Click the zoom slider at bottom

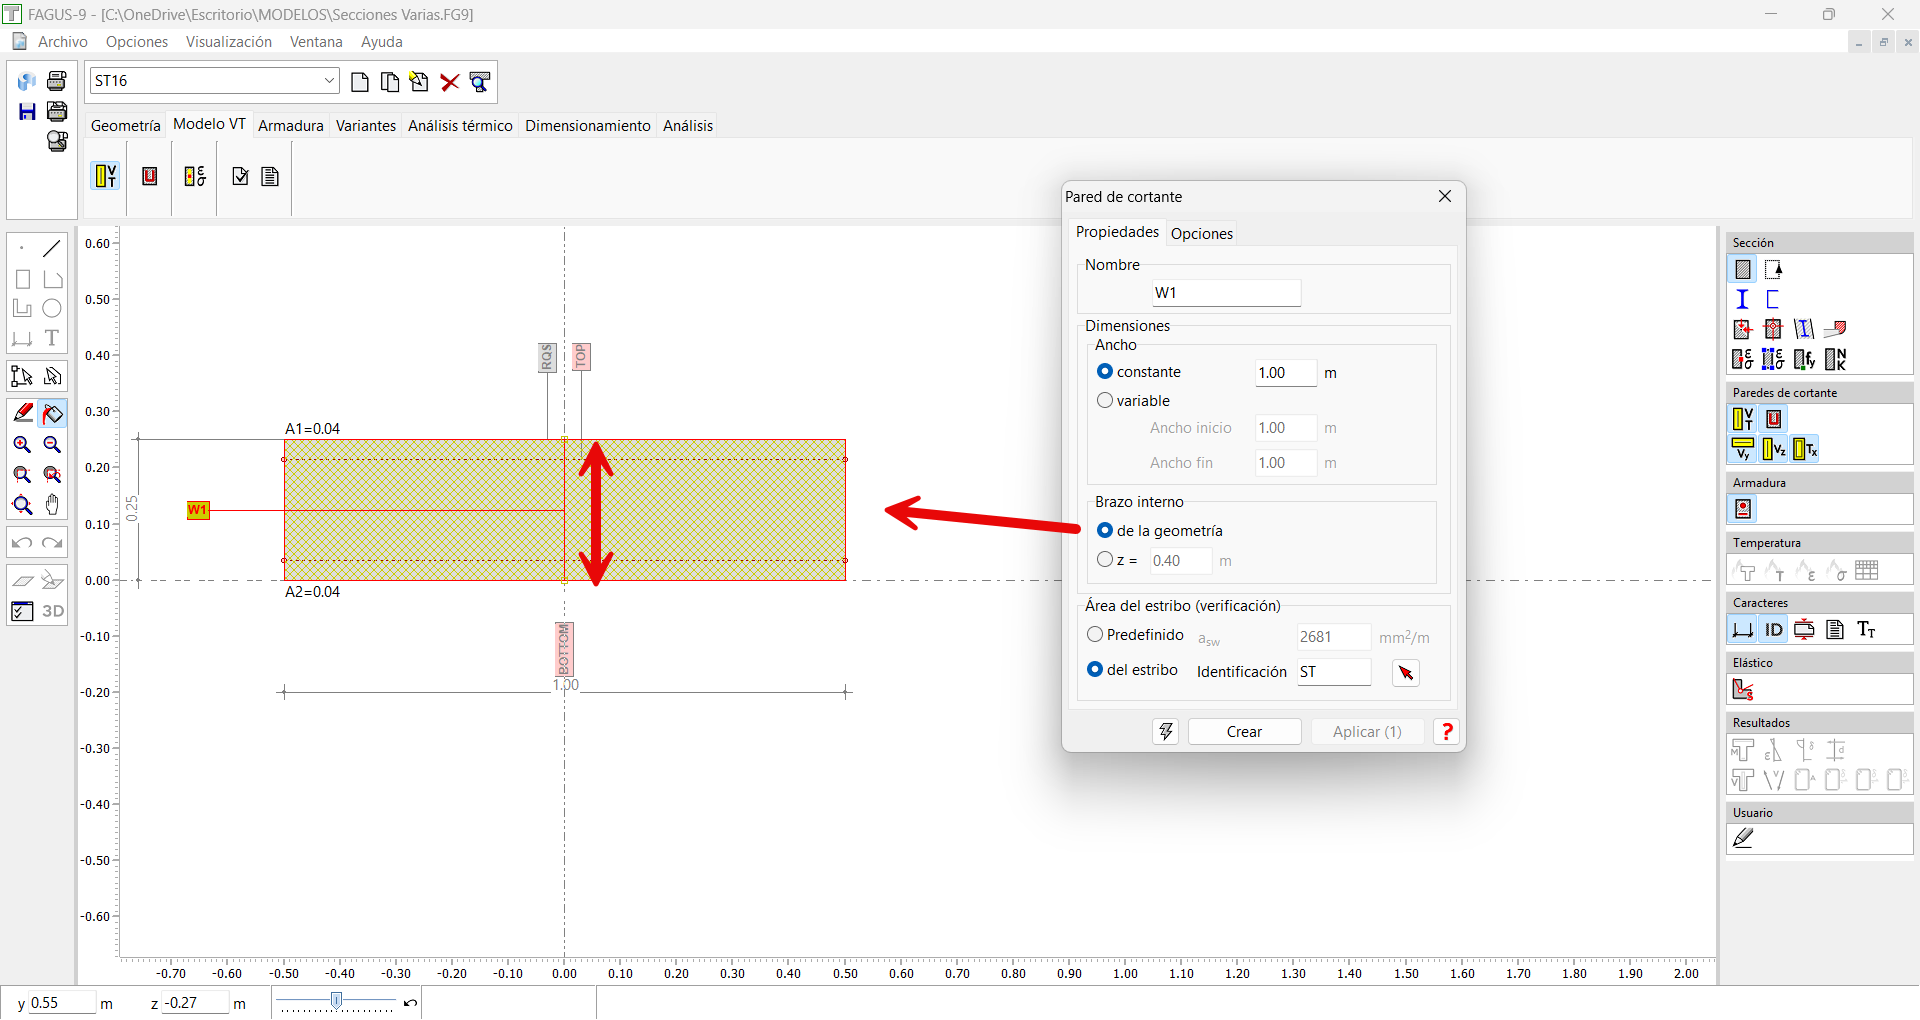click(337, 1001)
